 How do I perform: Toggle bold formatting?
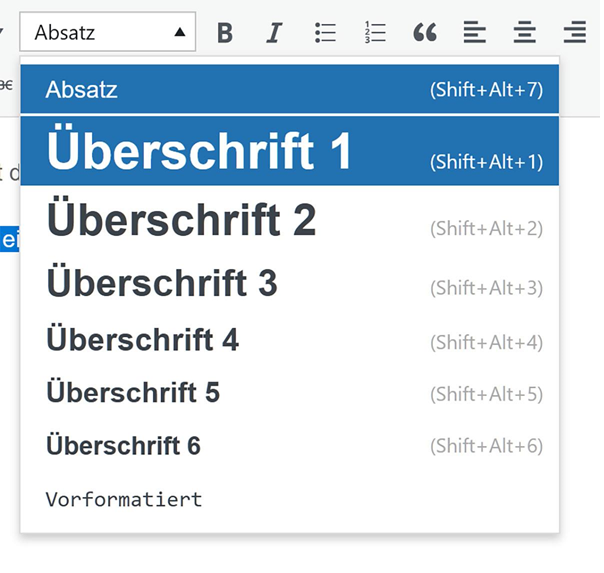(x=225, y=33)
